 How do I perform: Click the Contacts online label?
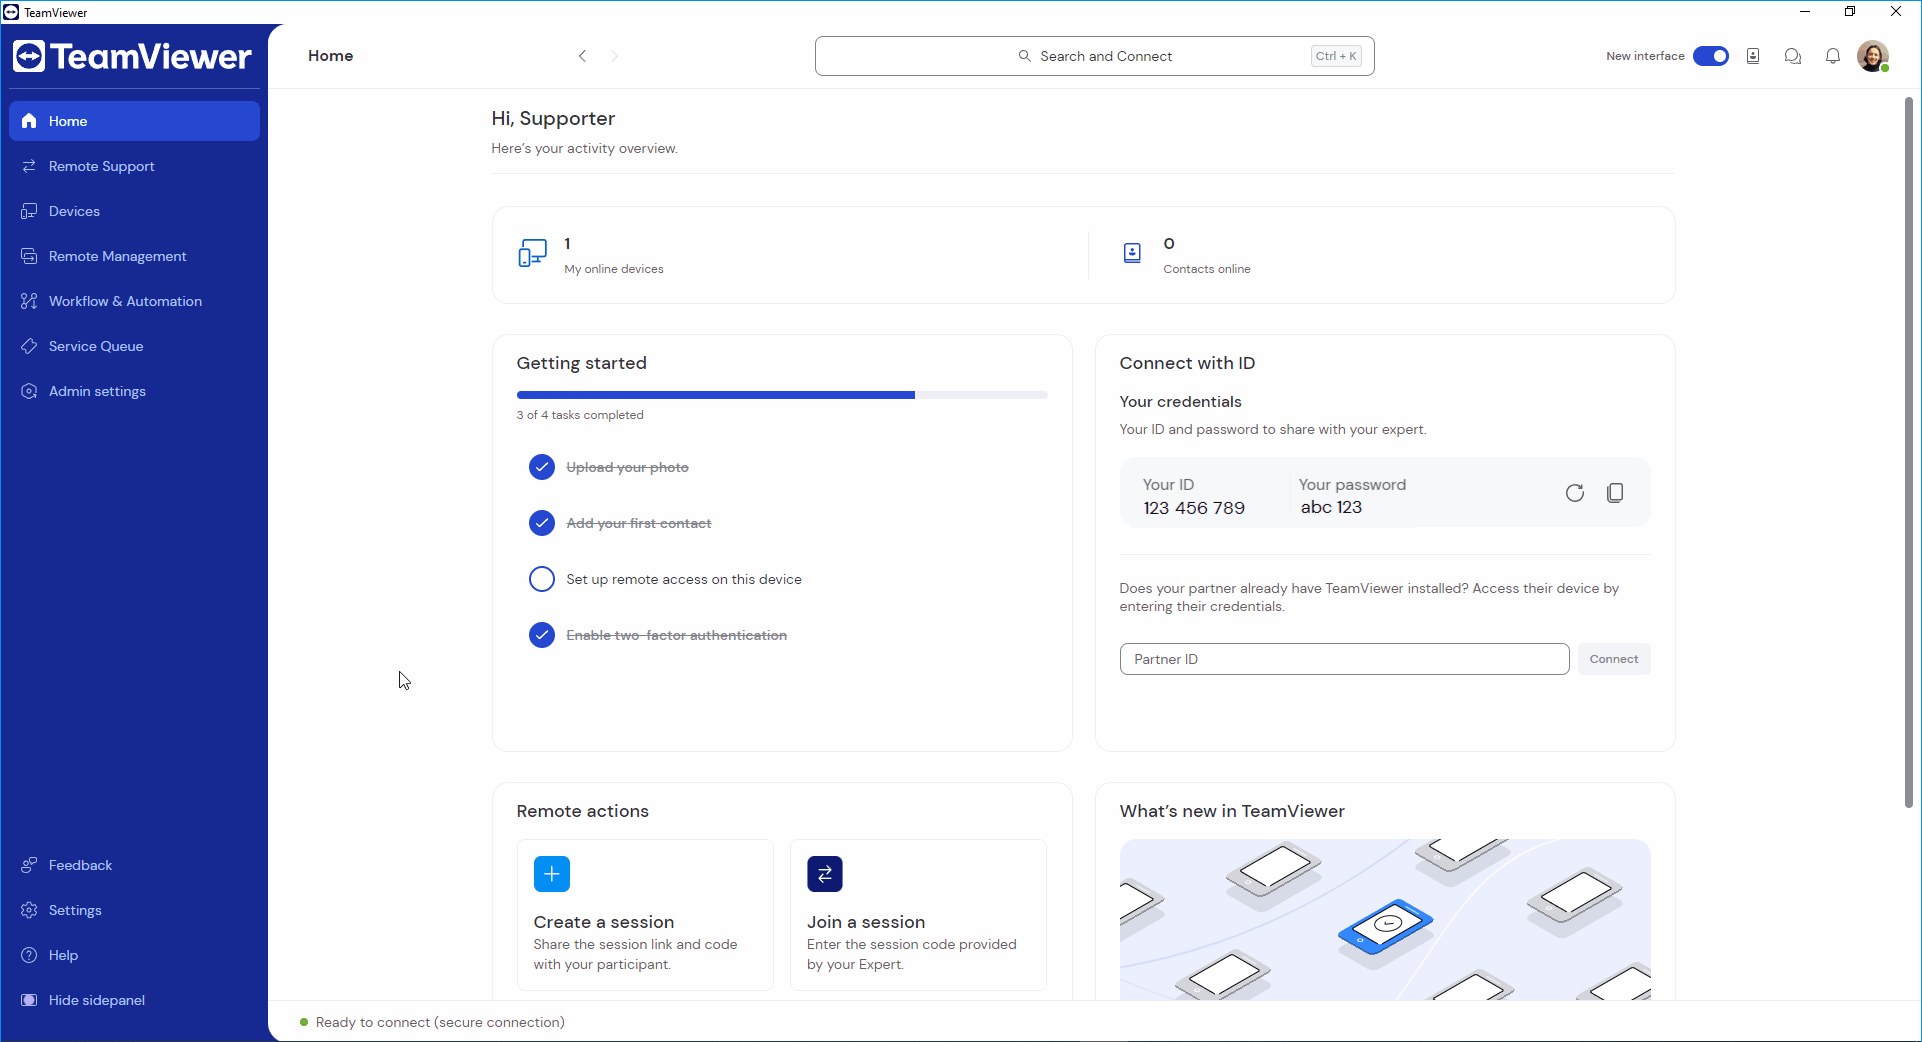point(1207,269)
